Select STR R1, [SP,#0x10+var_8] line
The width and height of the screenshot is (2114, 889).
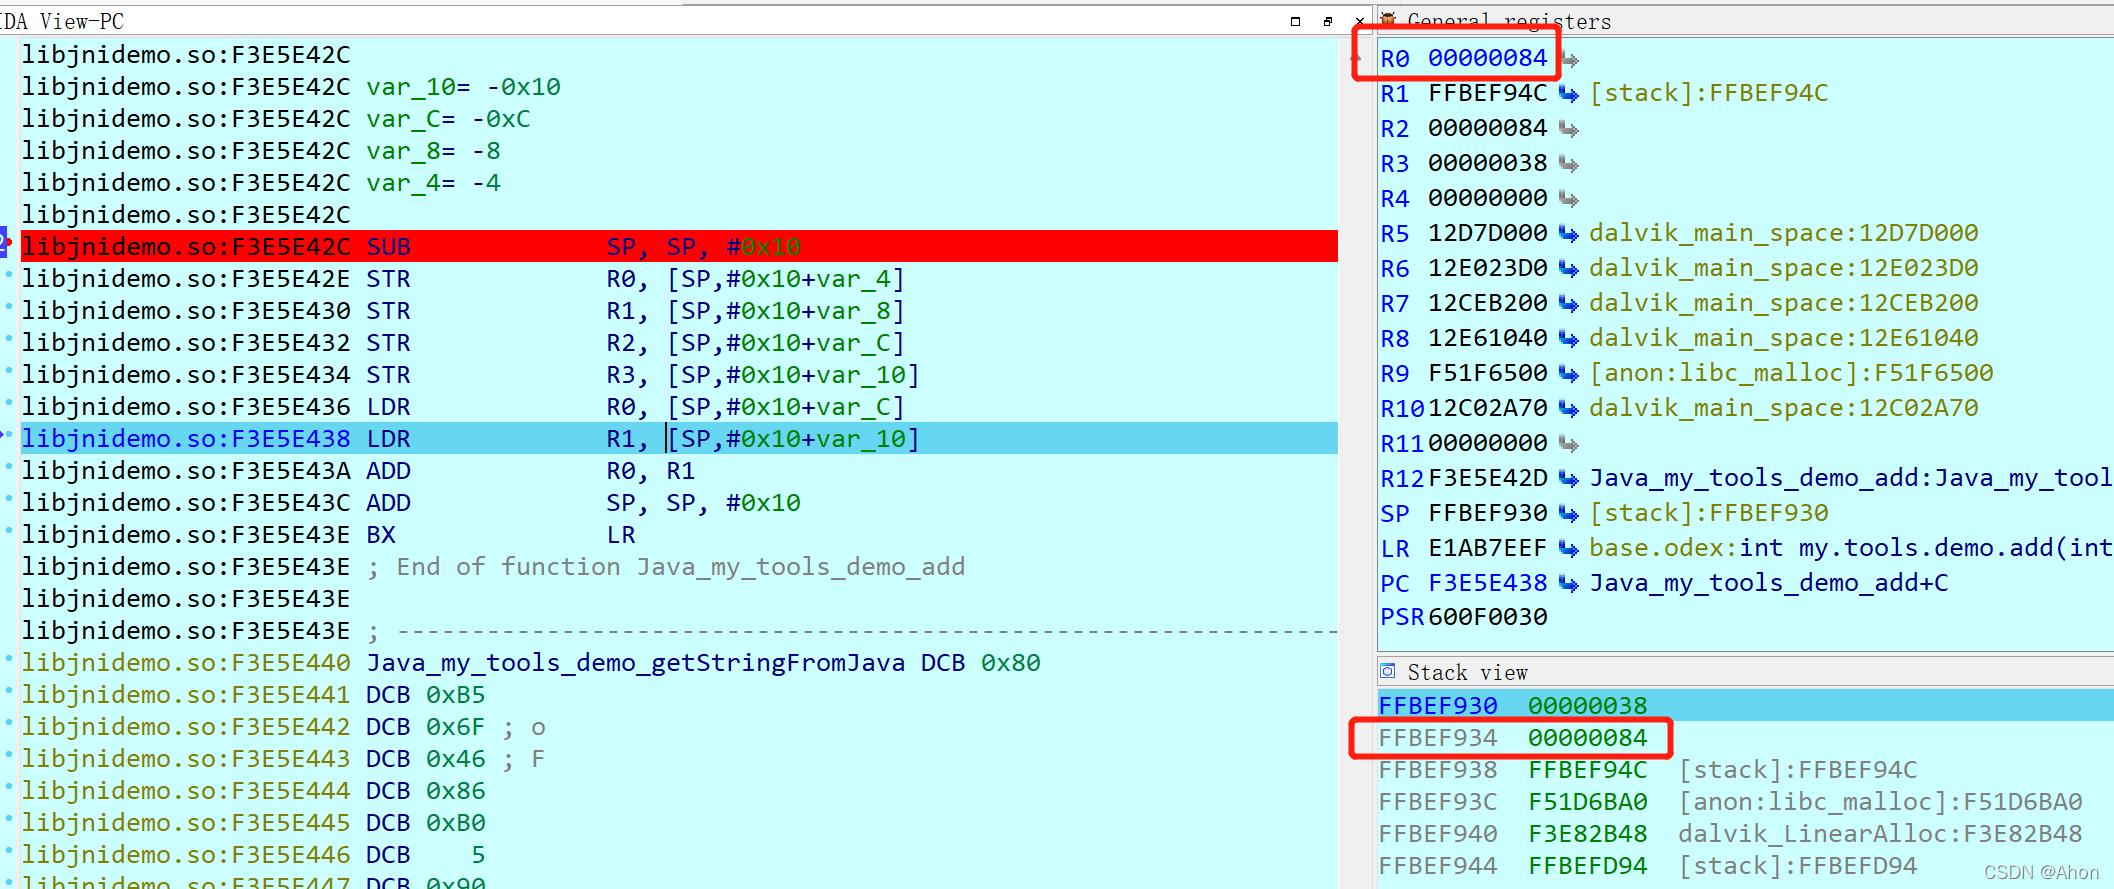tap(679, 311)
